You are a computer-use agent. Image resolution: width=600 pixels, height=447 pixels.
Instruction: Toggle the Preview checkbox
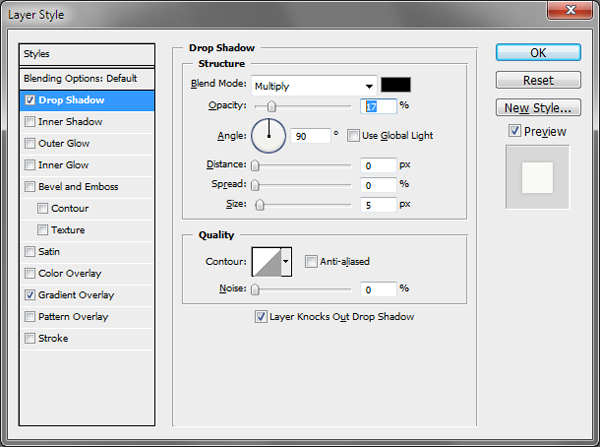(x=515, y=131)
